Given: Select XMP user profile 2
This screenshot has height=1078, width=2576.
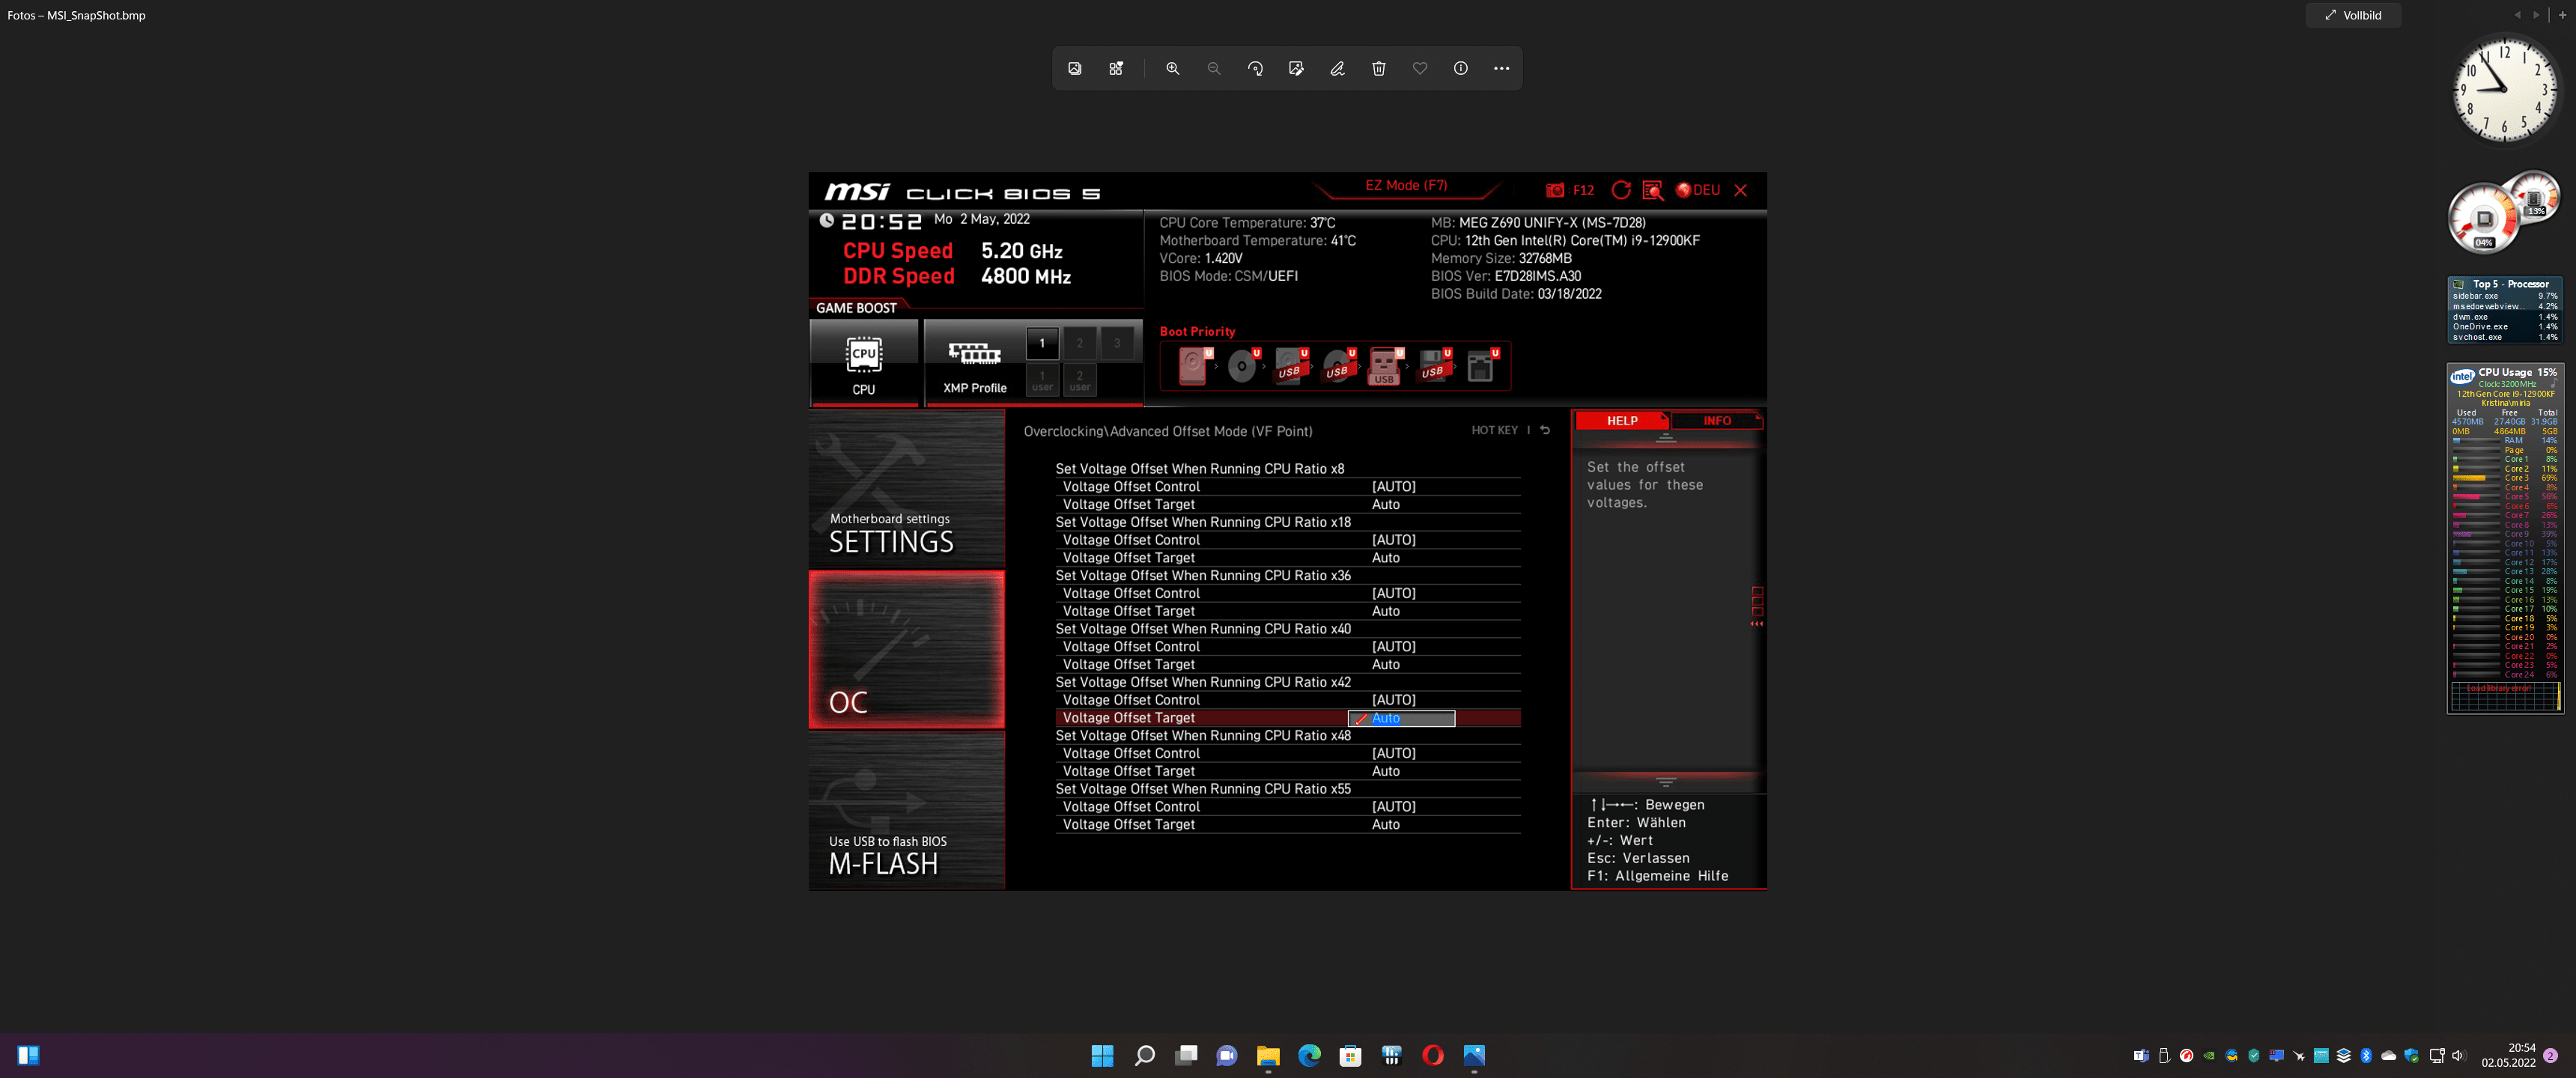Looking at the screenshot, I should pyautogui.click(x=1079, y=380).
